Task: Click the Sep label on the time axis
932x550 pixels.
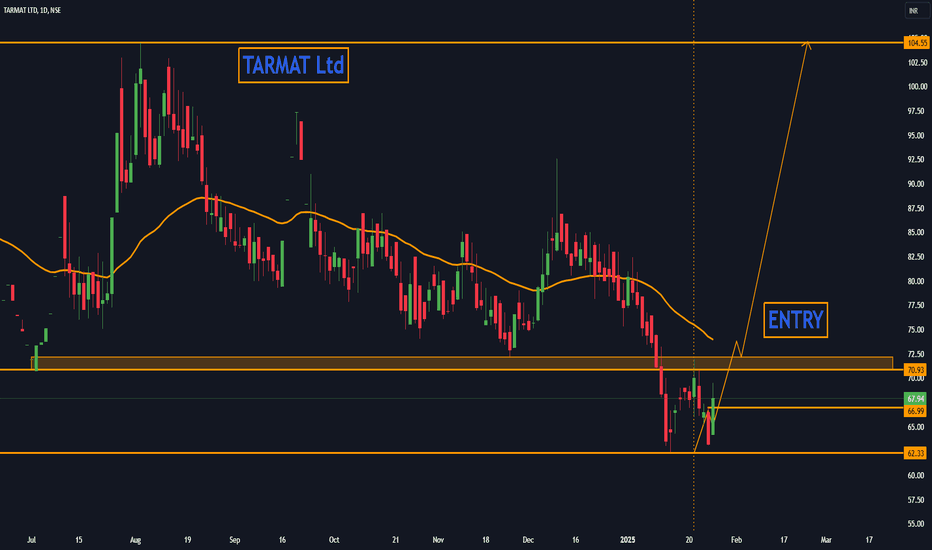Action: click(235, 540)
